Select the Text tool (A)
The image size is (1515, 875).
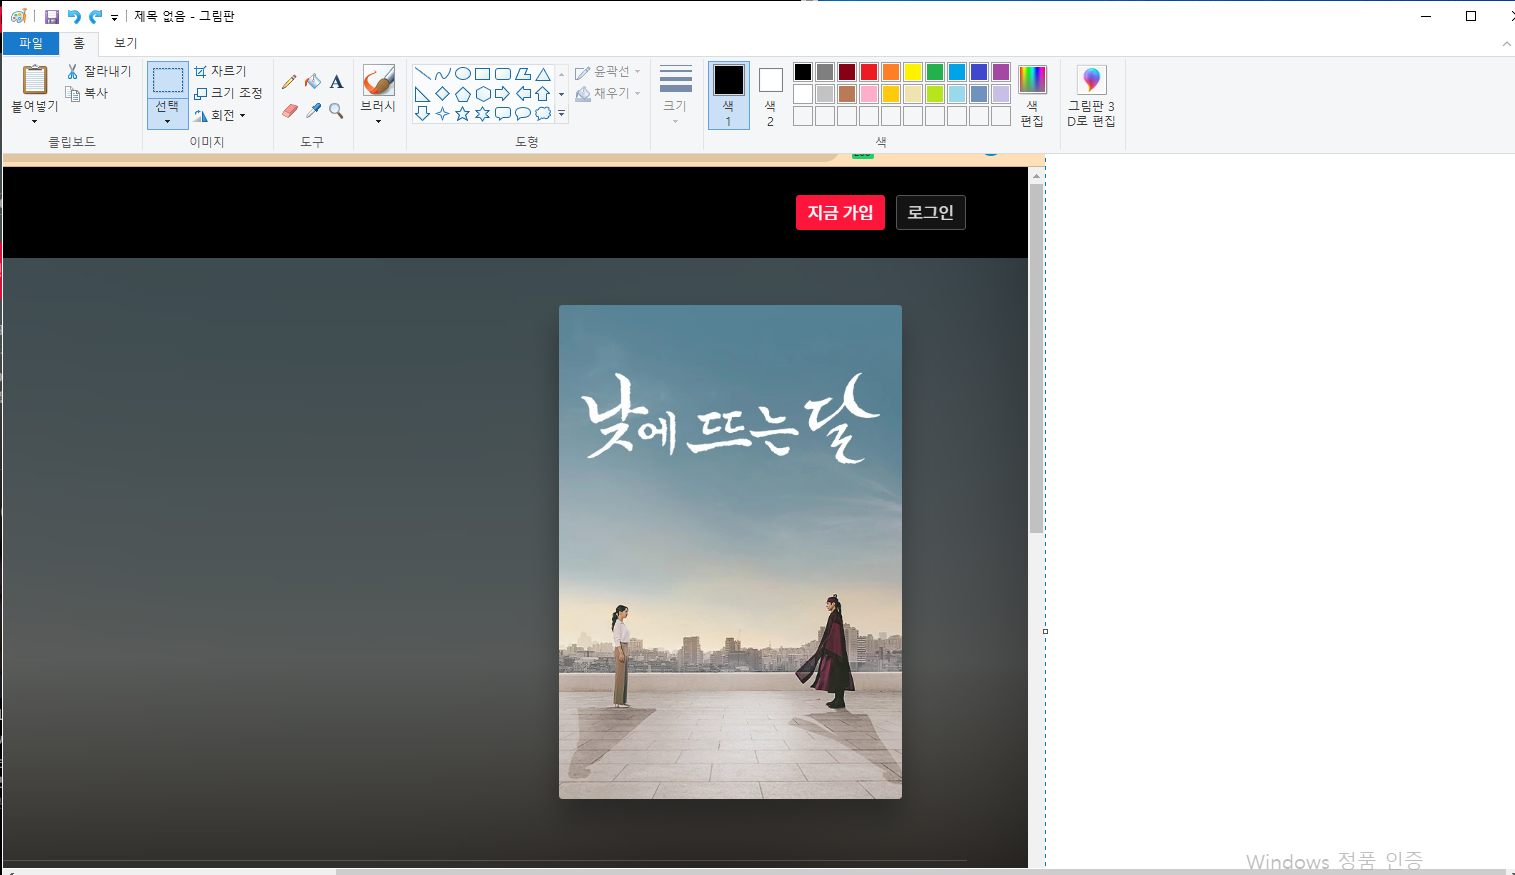336,82
